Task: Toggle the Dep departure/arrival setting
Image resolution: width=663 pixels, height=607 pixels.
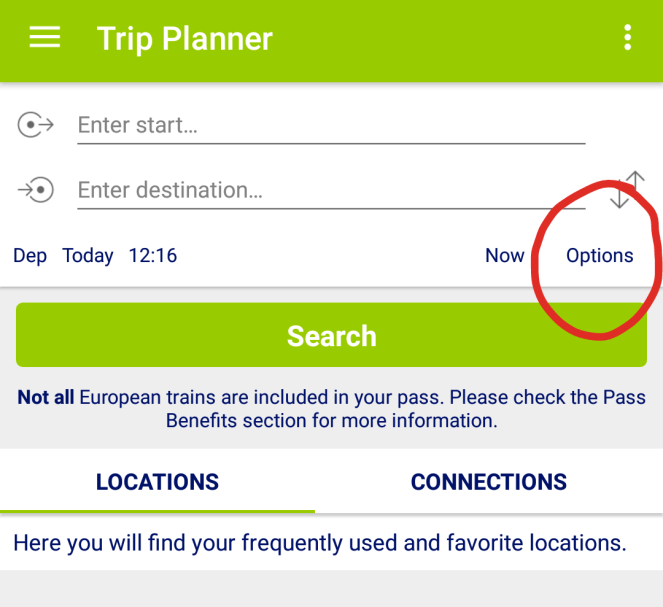Action: 30,256
